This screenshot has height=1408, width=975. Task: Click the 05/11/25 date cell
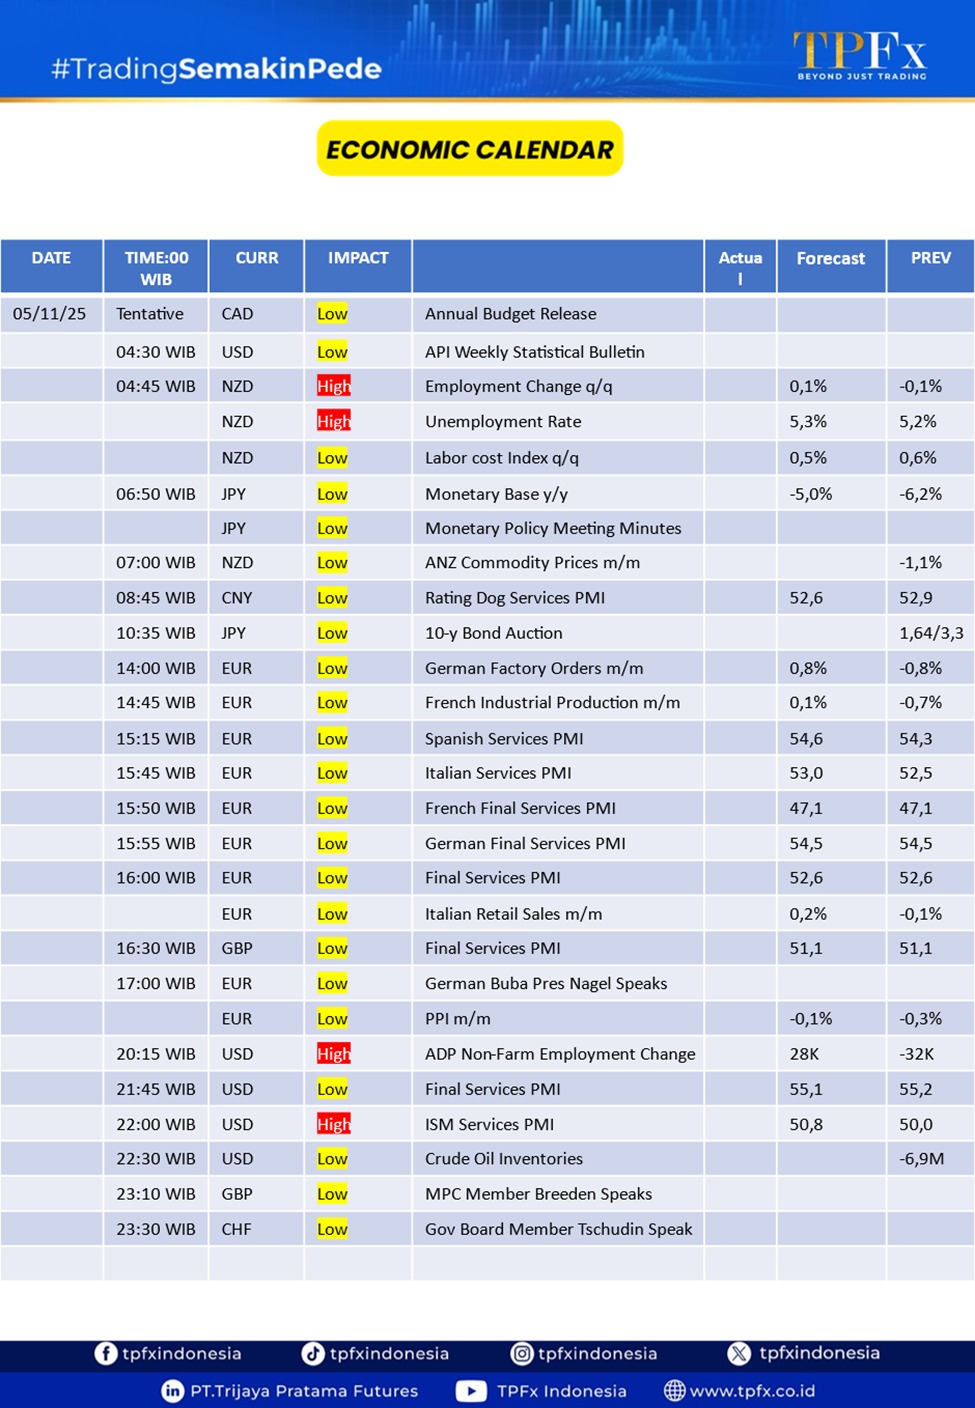(50, 314)
